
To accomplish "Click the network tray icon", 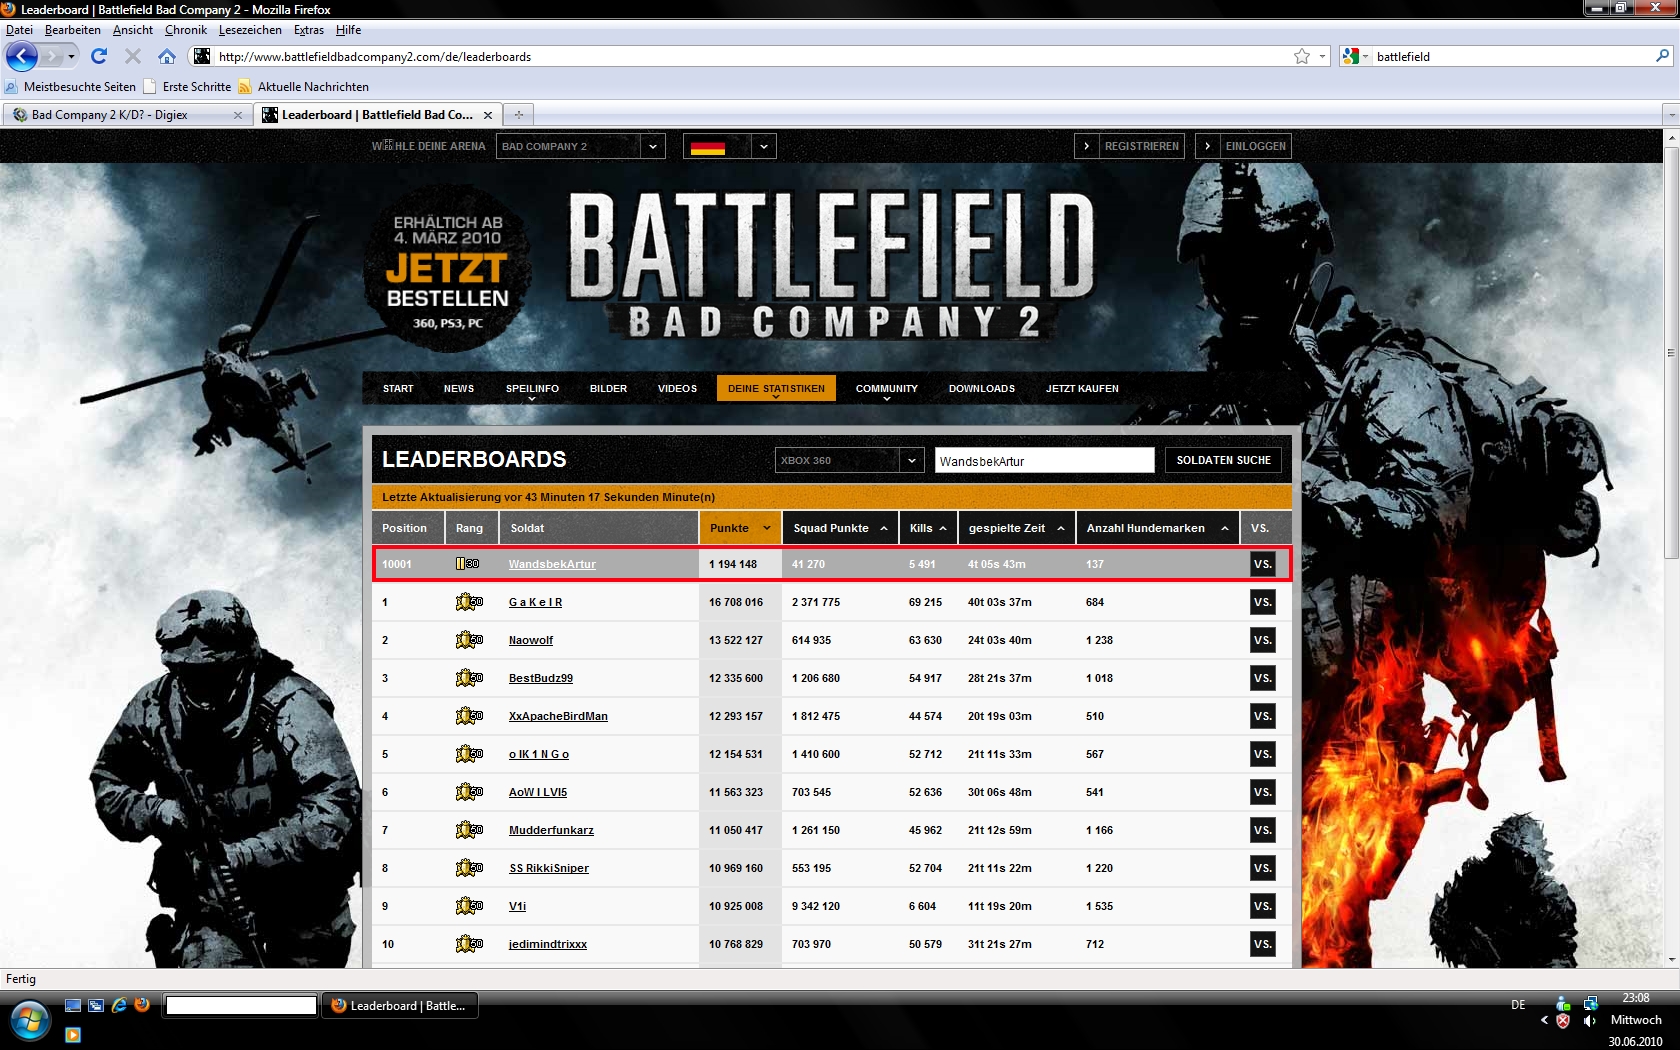I will (x=1590, y=1002).
